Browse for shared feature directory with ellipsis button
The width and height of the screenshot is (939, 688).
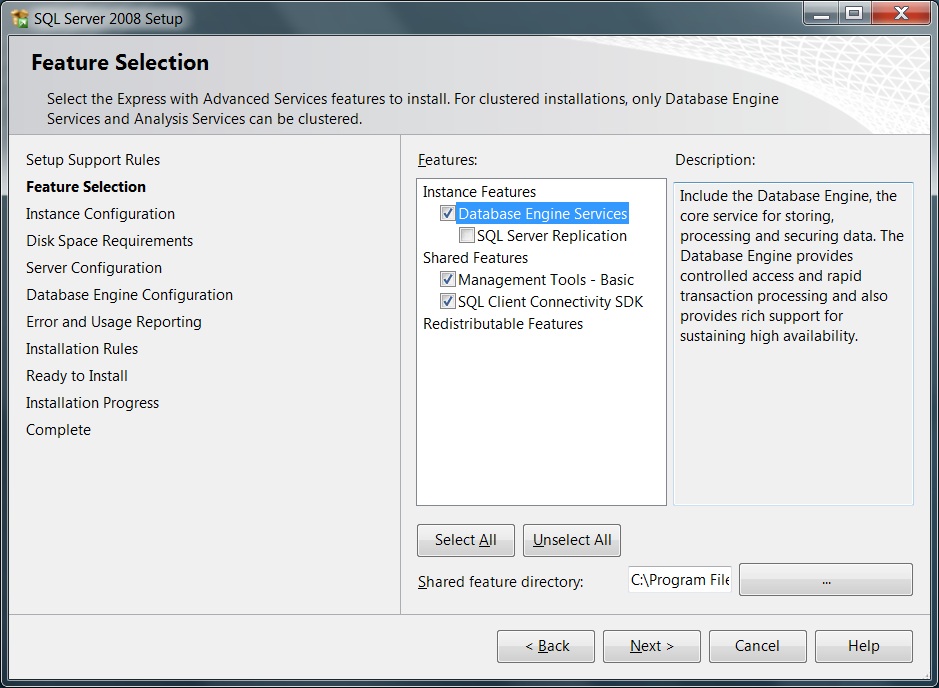(825, 580)
